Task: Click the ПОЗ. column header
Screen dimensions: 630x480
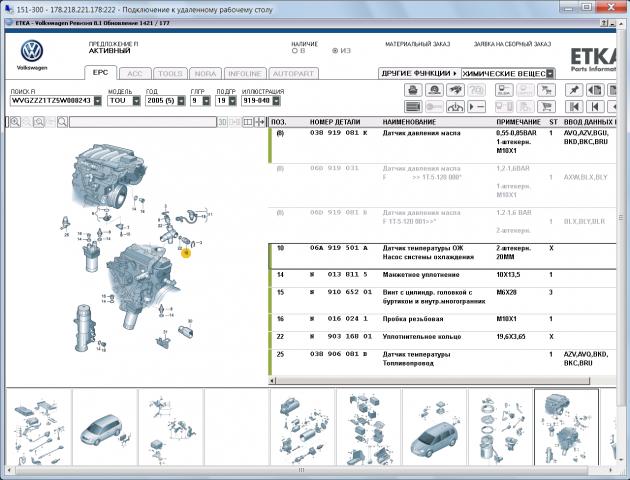Action: coord(278,122)
